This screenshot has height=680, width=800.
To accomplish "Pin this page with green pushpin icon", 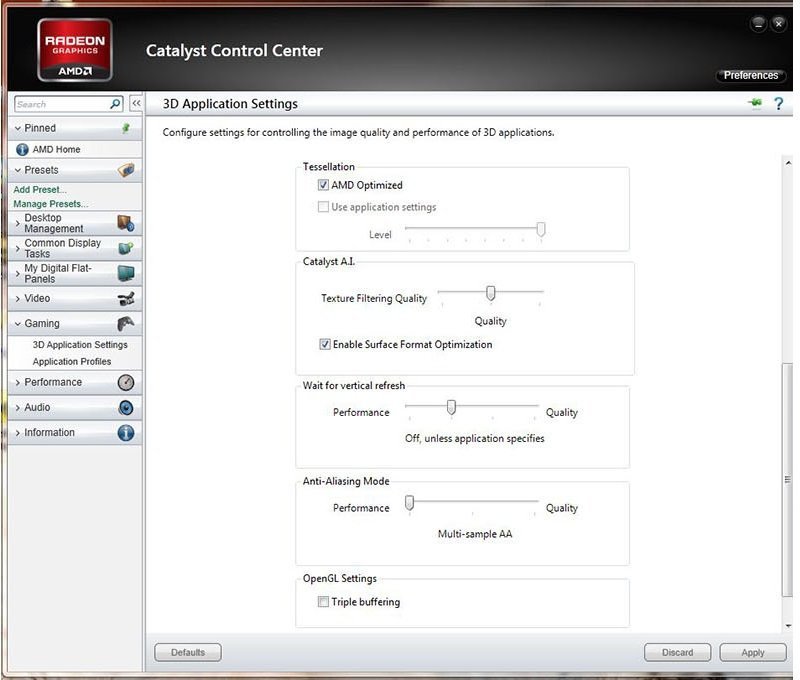I will pyautogui.click(x=755, y=103).
